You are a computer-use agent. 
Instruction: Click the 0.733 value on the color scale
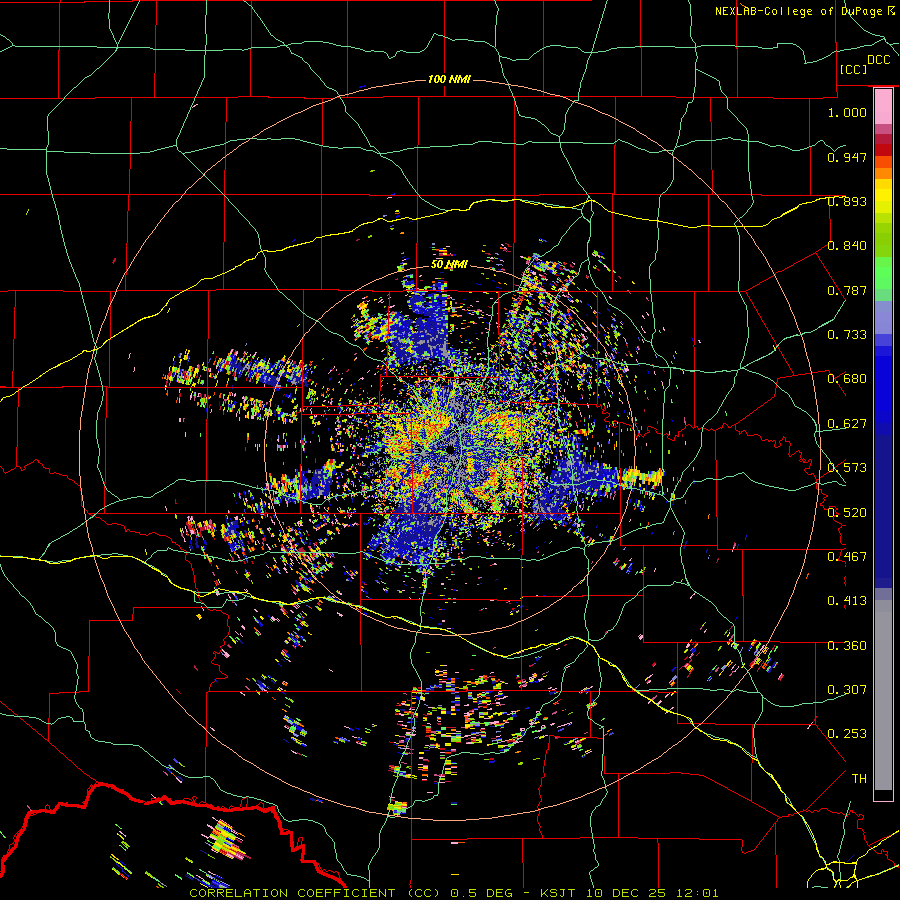pos(847,335)
